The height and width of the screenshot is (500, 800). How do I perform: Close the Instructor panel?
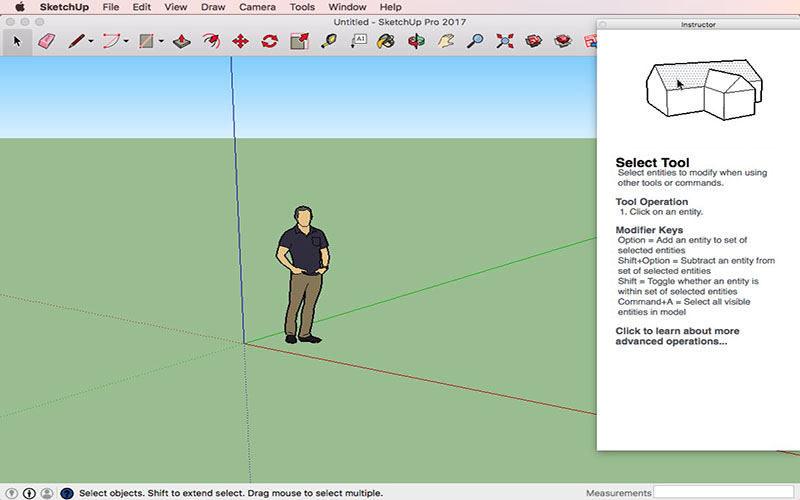(x=603, y=24)
